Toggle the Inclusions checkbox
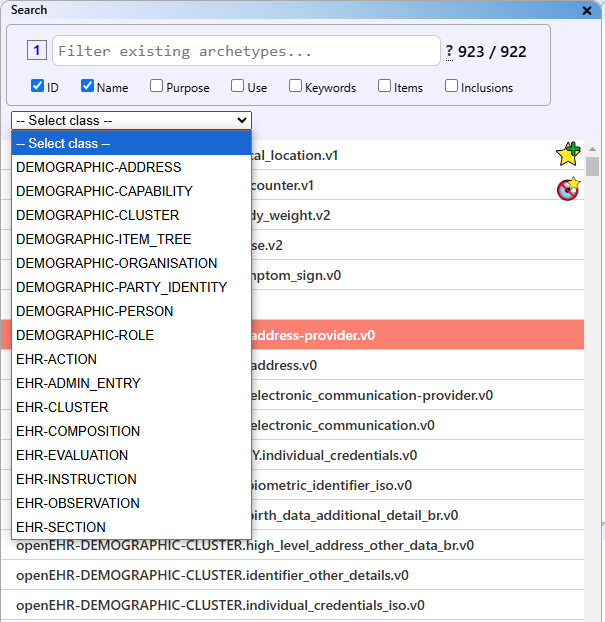This screenshot has width=605, height=622. [452, 86]
